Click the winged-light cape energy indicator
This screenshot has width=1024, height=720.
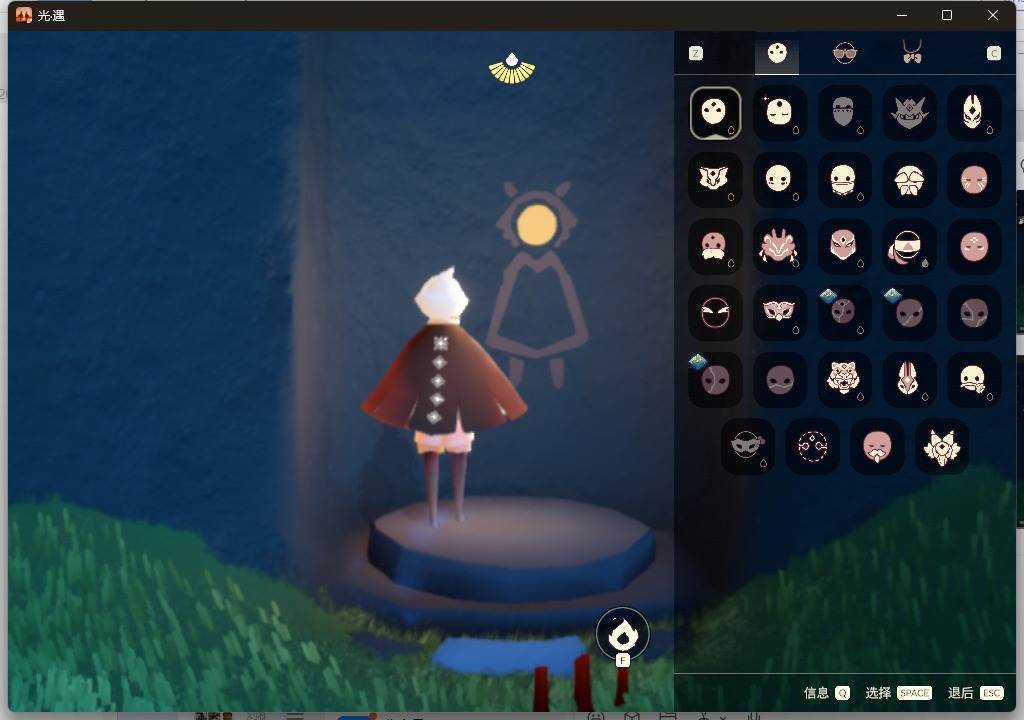click(x=512, y=69)
